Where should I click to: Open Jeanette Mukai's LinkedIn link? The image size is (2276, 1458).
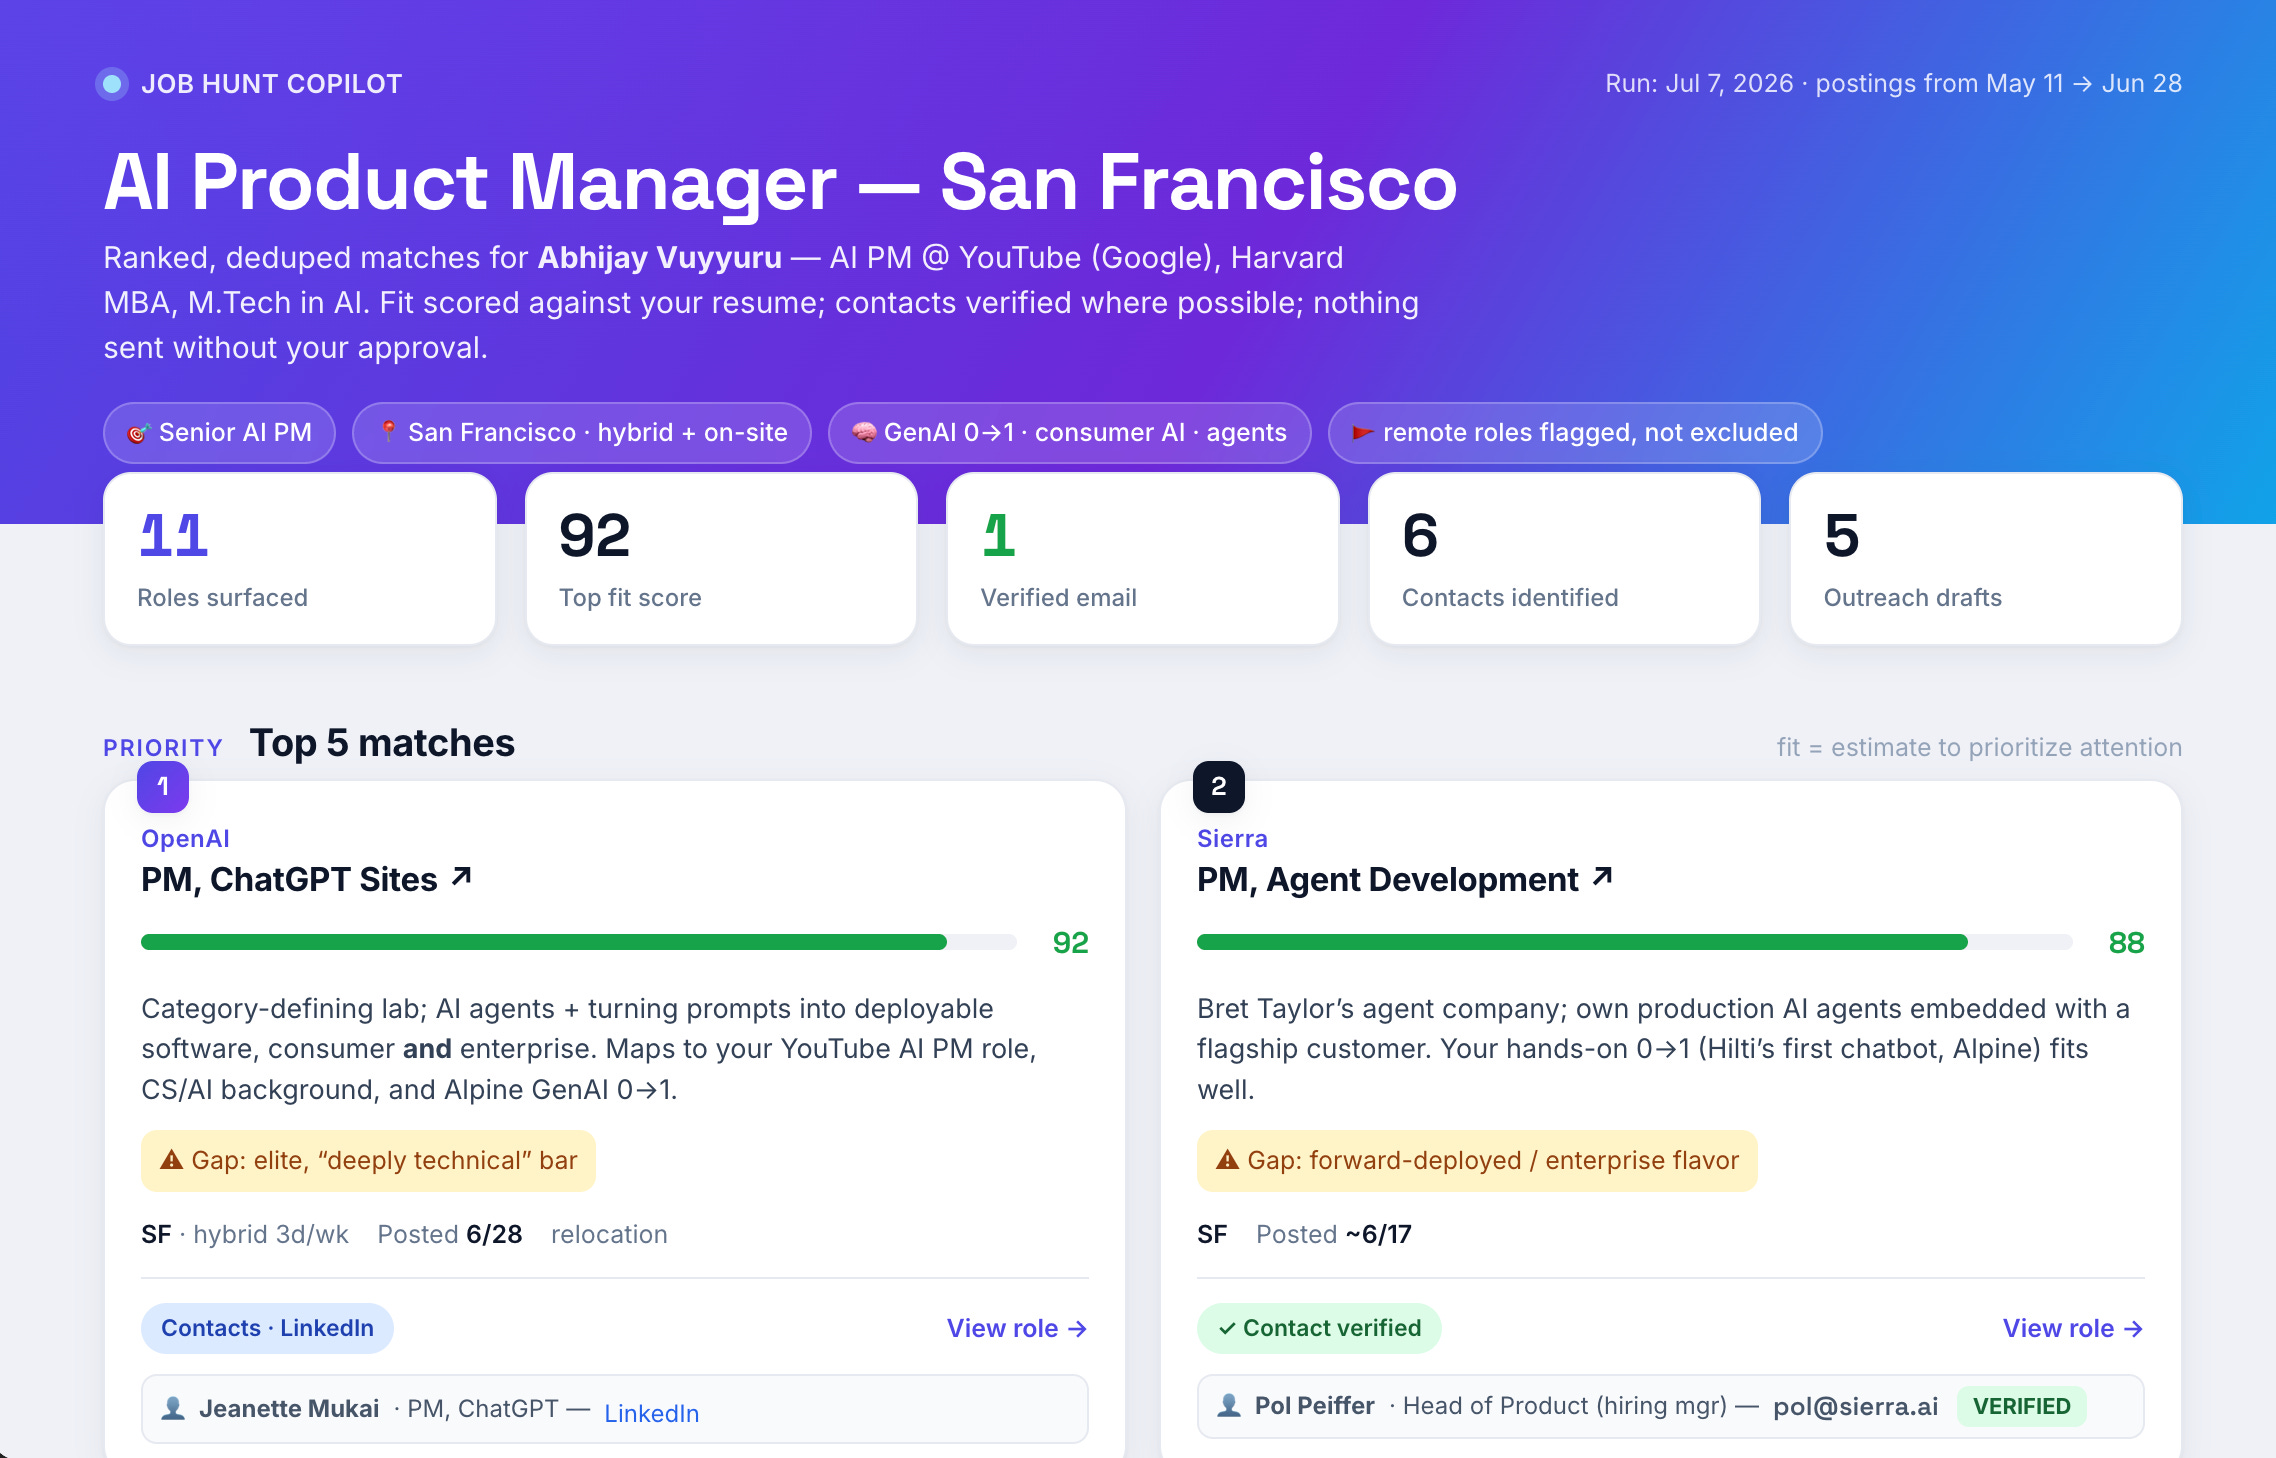point(652,1412)
